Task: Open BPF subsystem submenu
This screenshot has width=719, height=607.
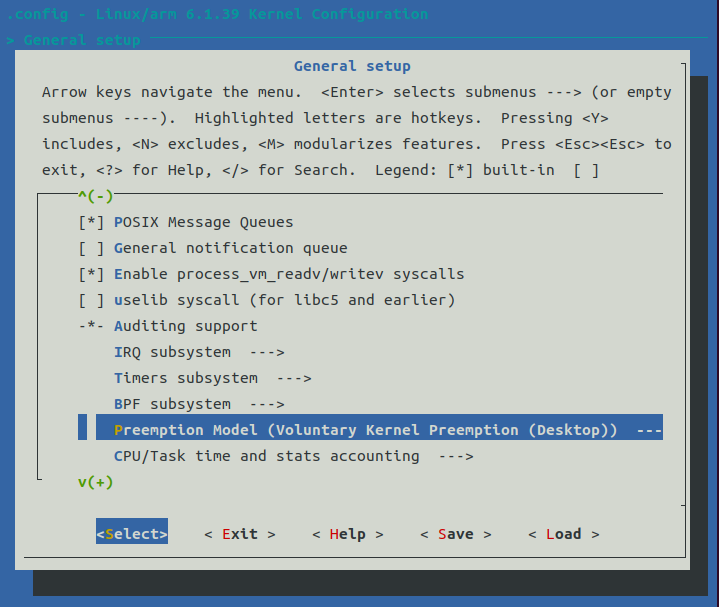Action: tap(199, 405)
